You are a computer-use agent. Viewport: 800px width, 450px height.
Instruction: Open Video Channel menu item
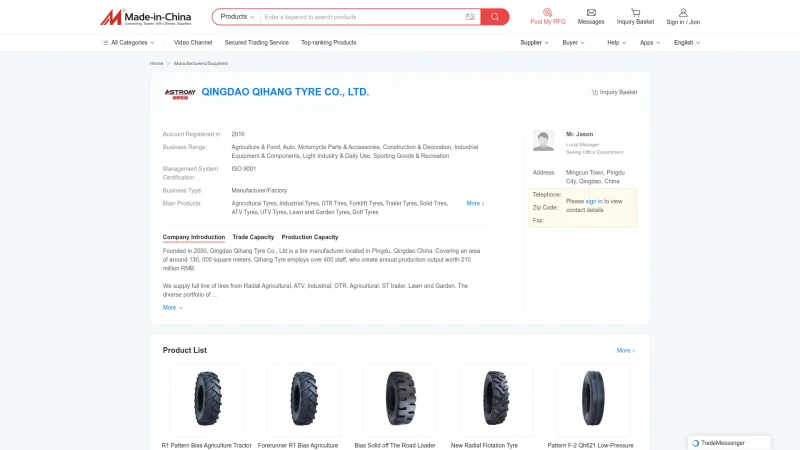coord(193,43)
